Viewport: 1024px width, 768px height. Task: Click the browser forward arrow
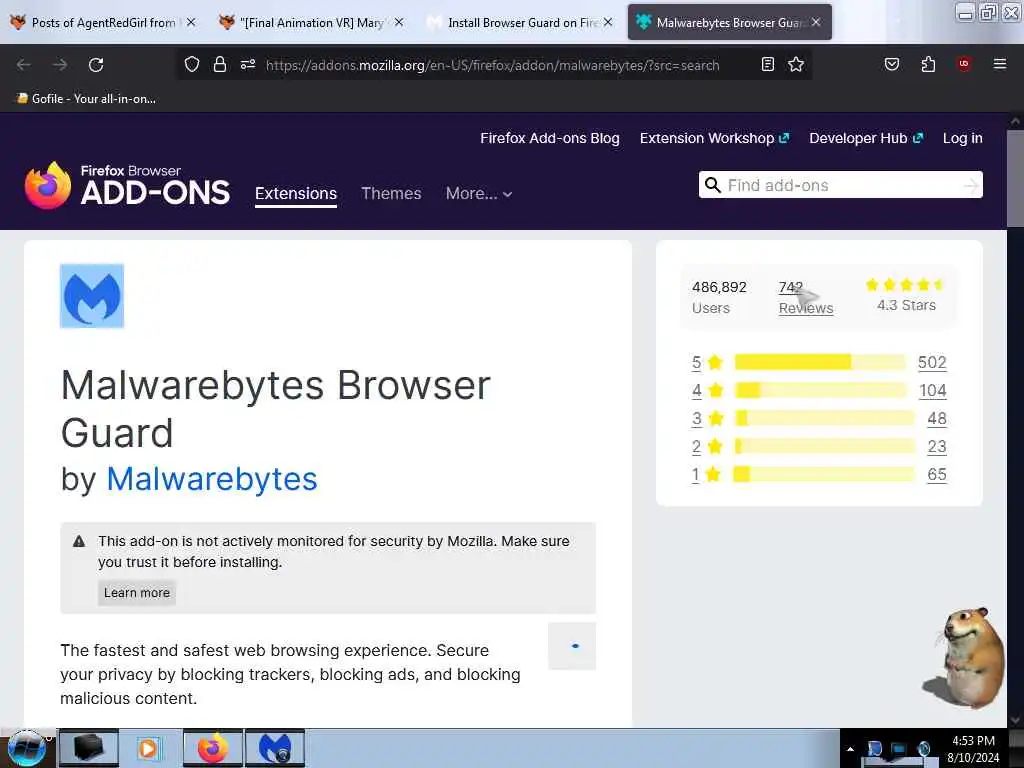point(60,65)
